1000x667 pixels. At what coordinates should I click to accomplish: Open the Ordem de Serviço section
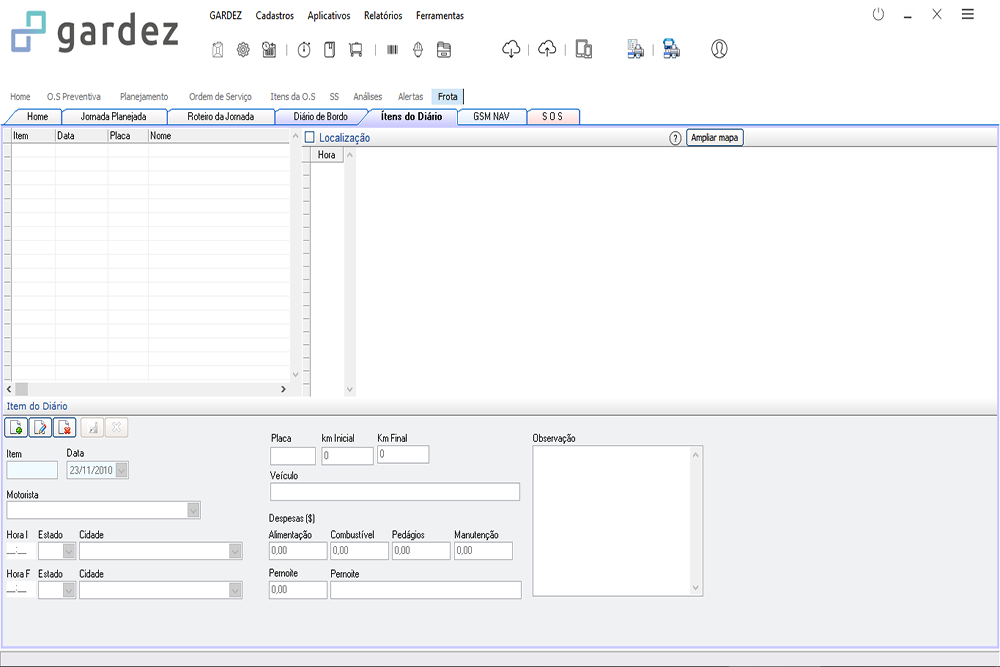click(221, 97)
